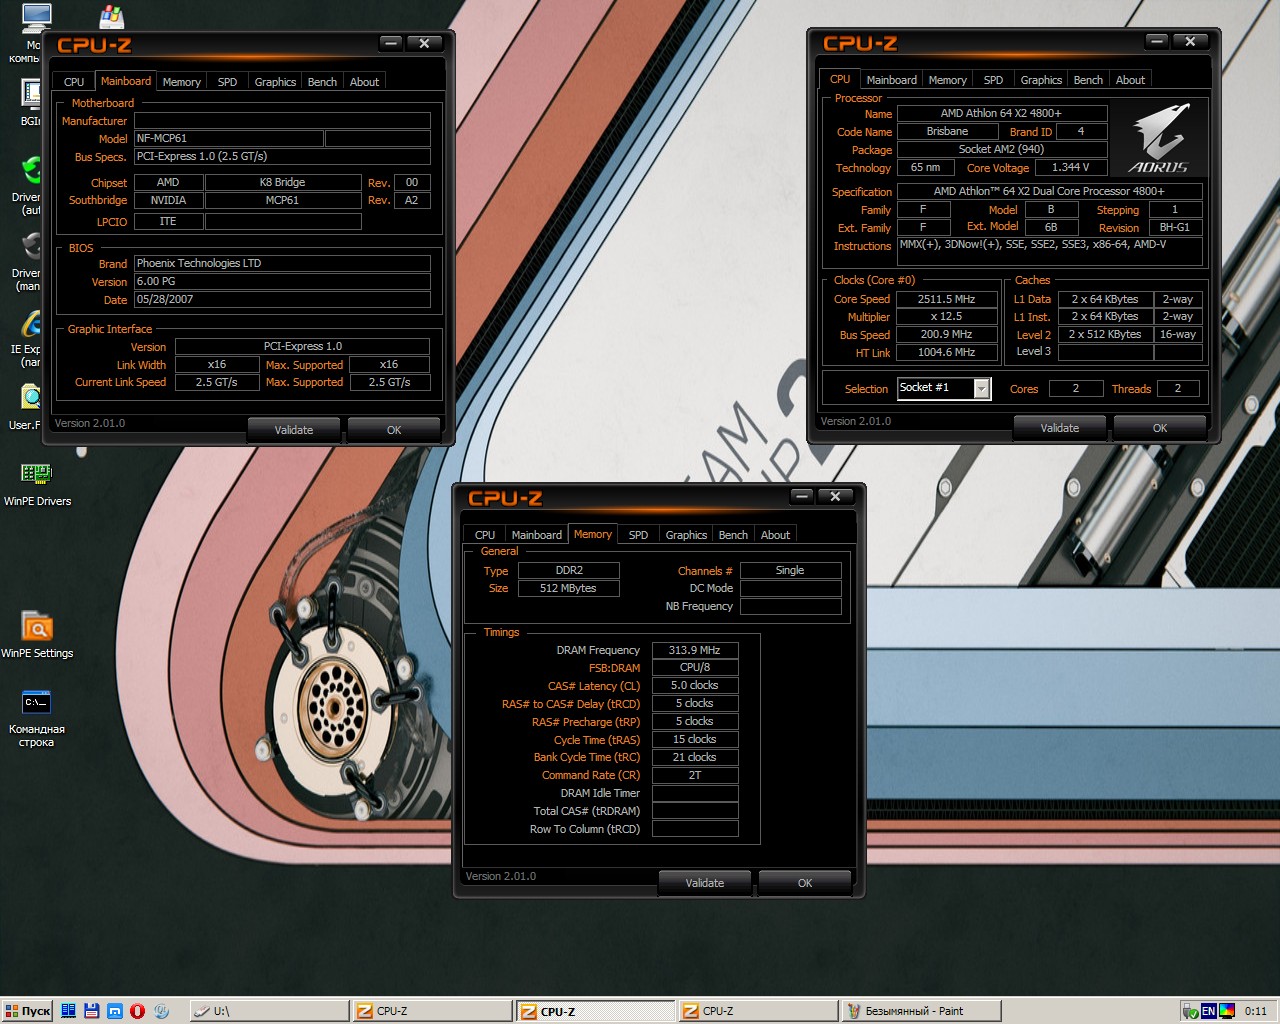The image size is (1280, 1024).
Task: Click OK in the processor window
Action: [x=1160, y=428]
